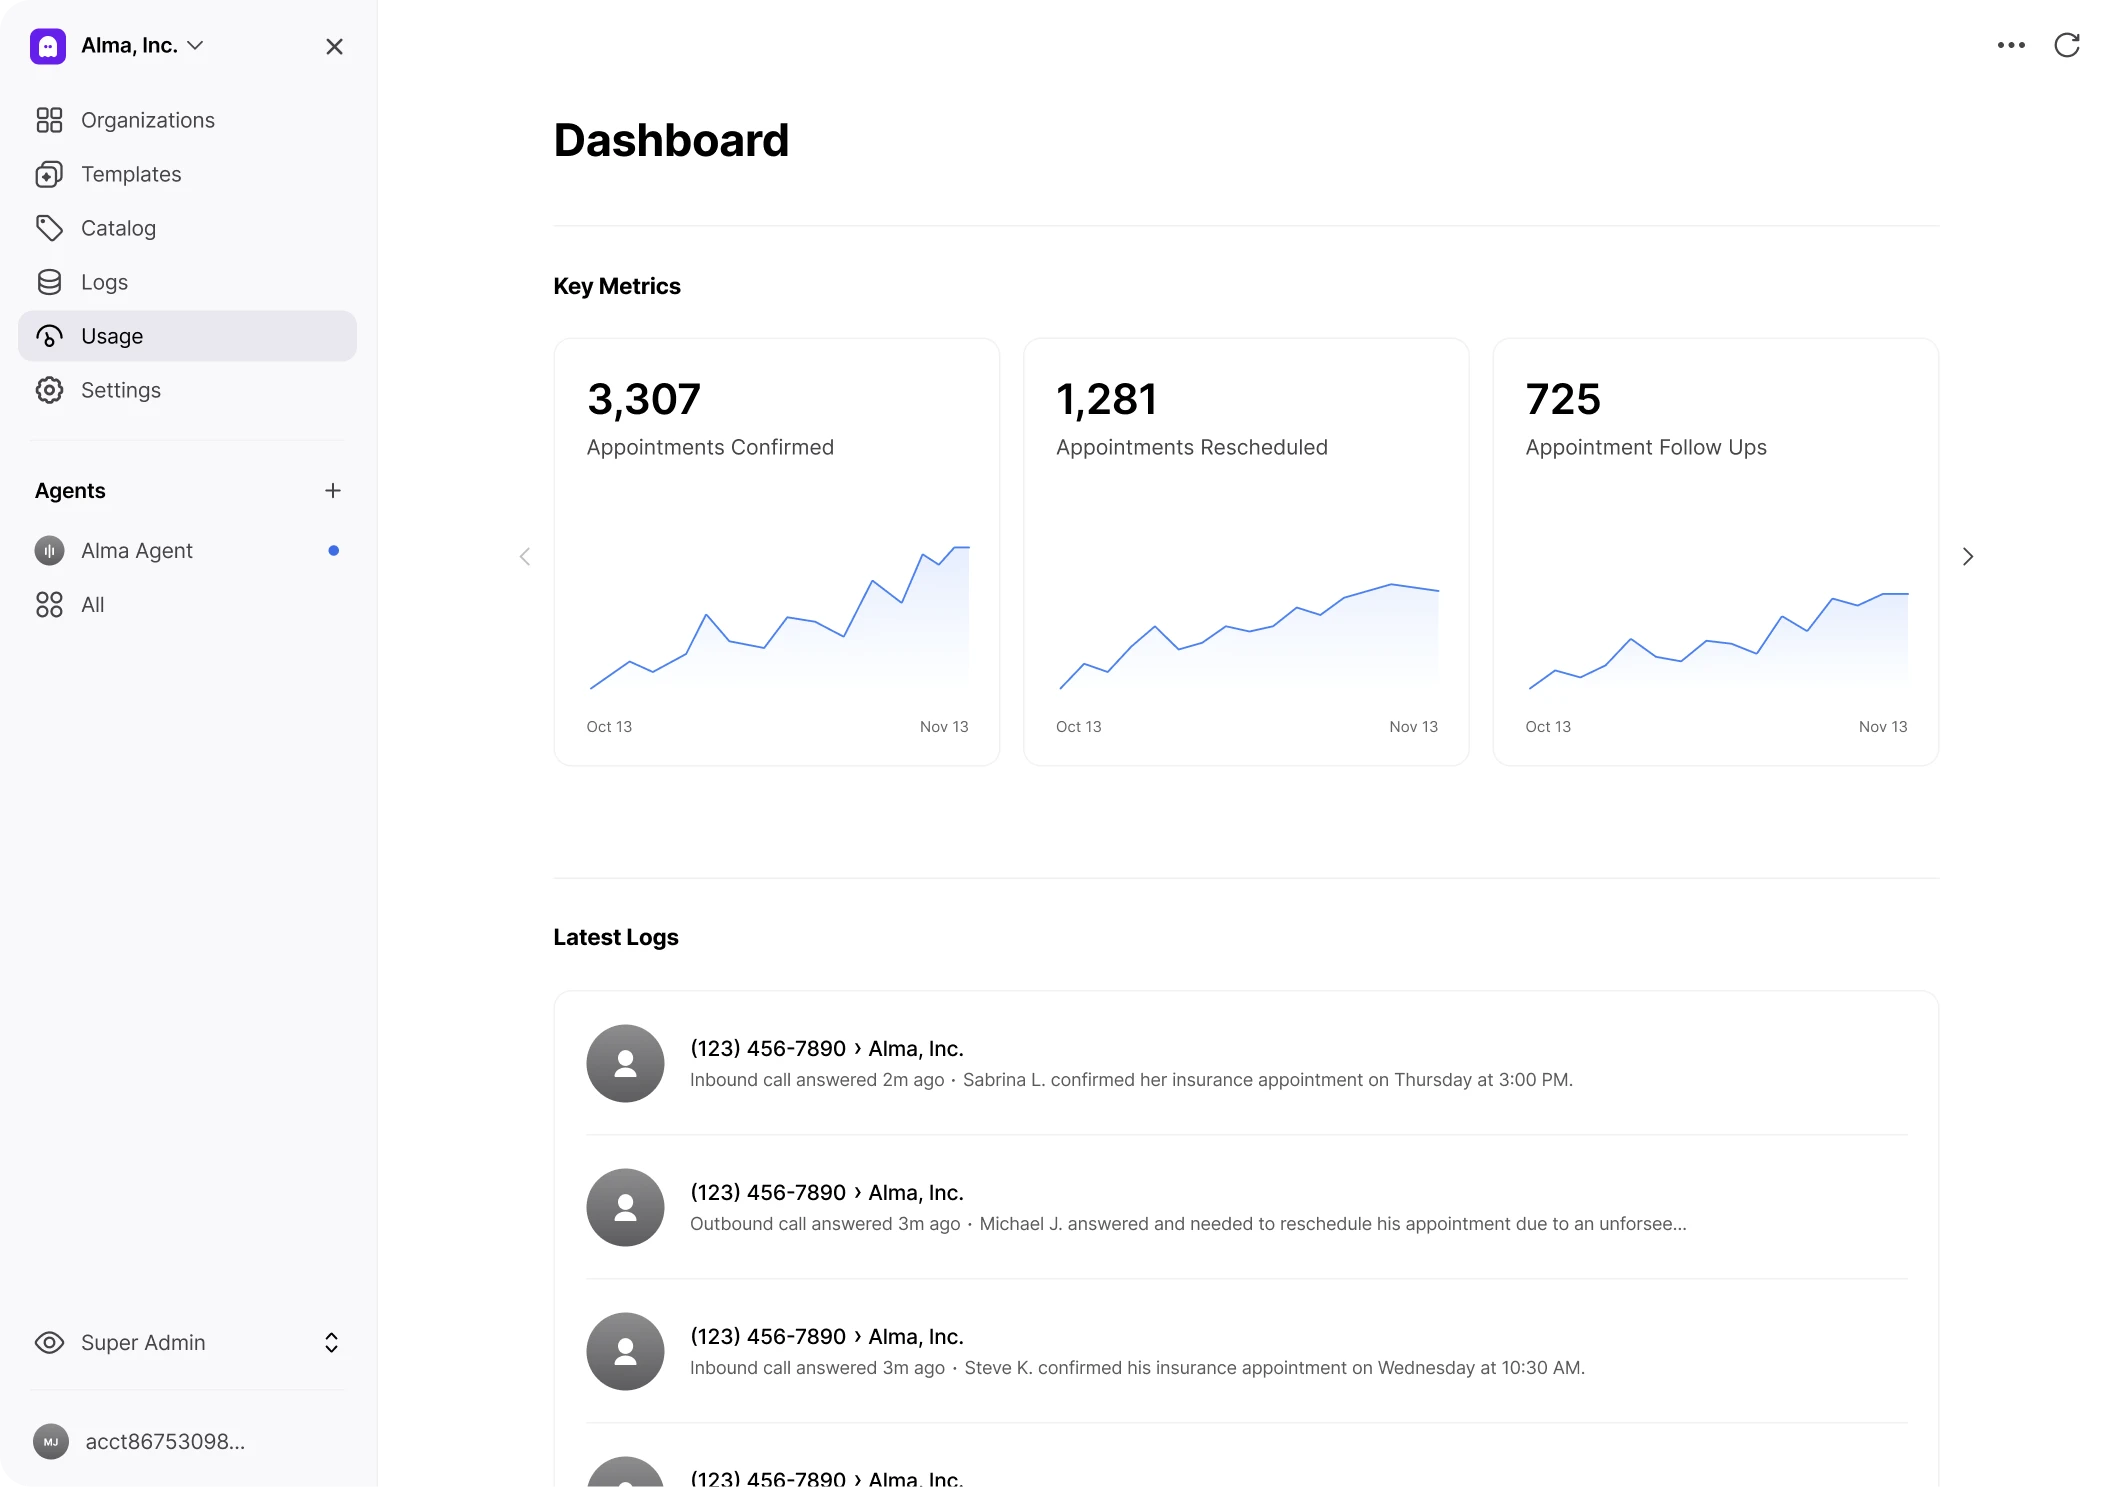Close the sidebar with the X button
Viewport: 2117px width, 1487px height.
click(334, 47)
